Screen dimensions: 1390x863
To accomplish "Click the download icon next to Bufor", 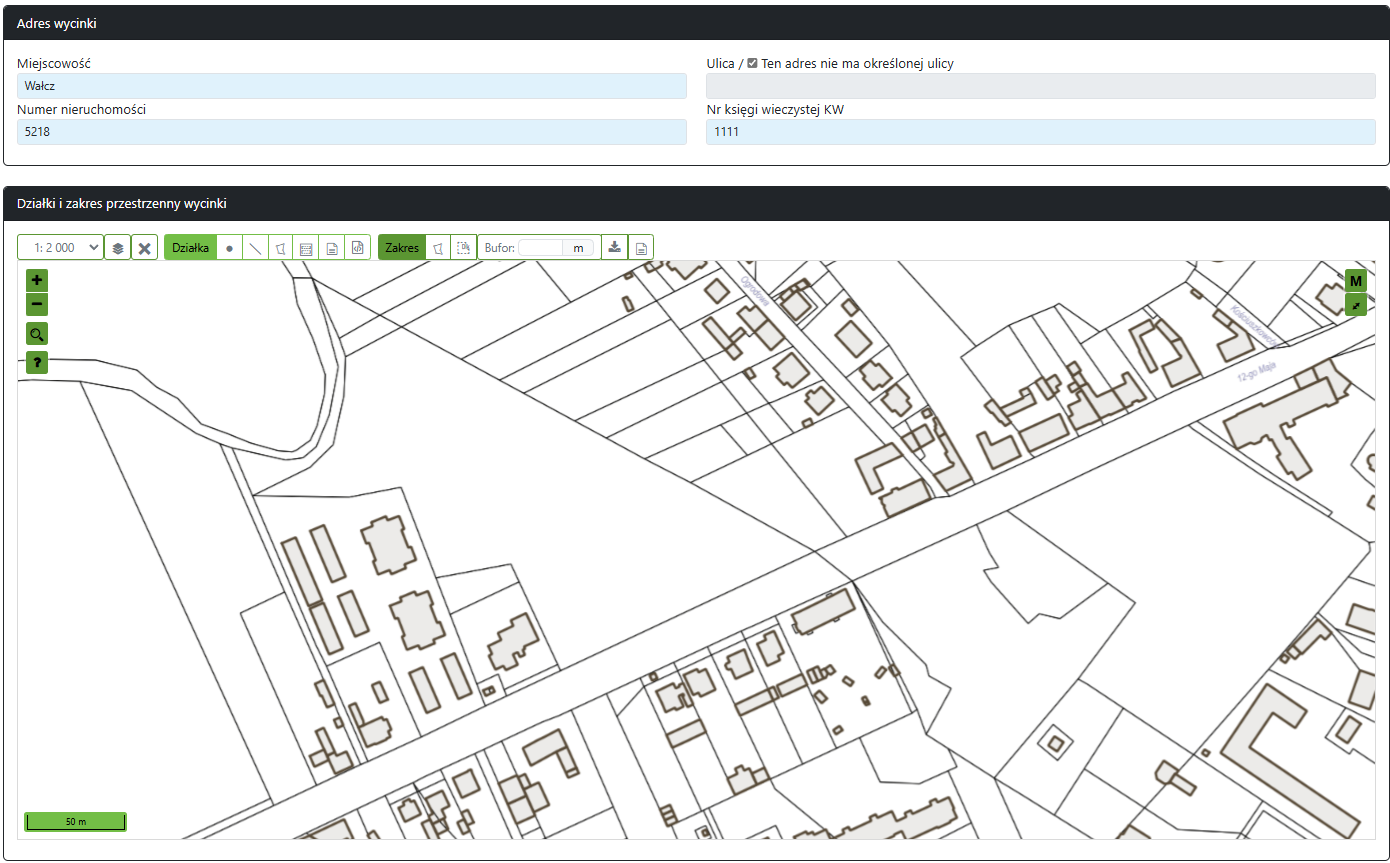I will click(615, 248).
